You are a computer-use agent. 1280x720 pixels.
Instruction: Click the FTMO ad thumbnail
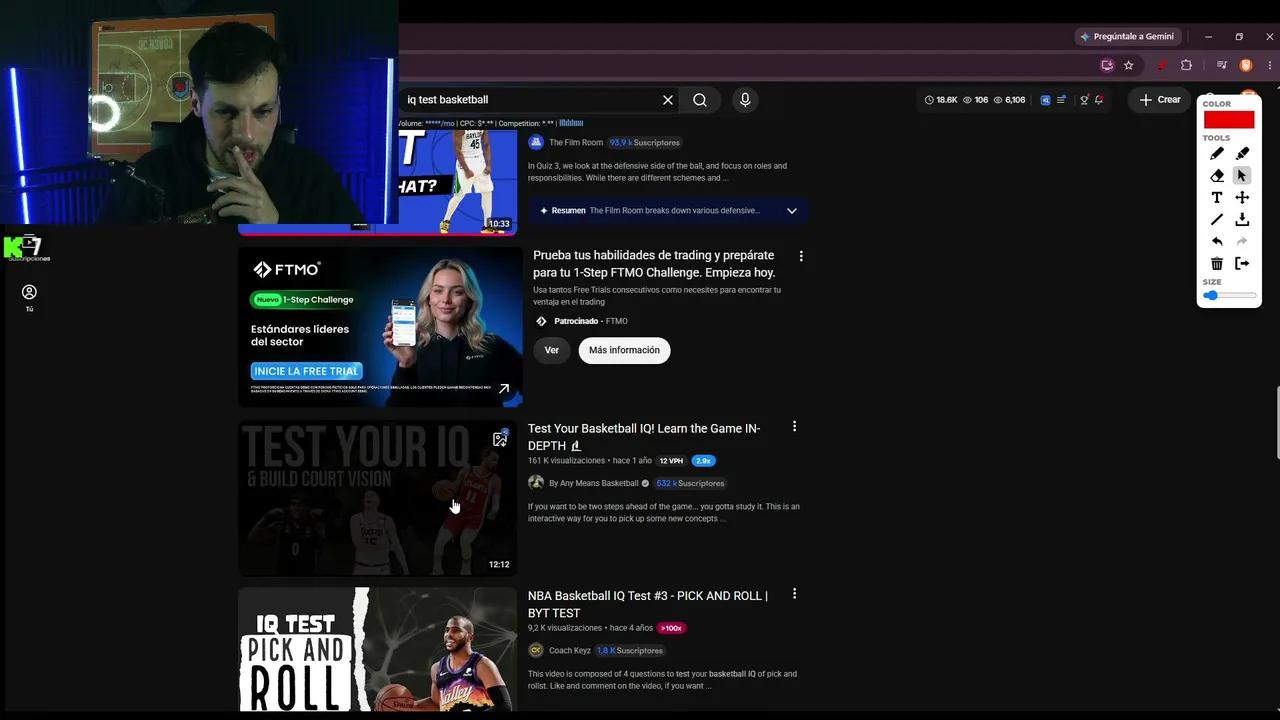[380, 327]
